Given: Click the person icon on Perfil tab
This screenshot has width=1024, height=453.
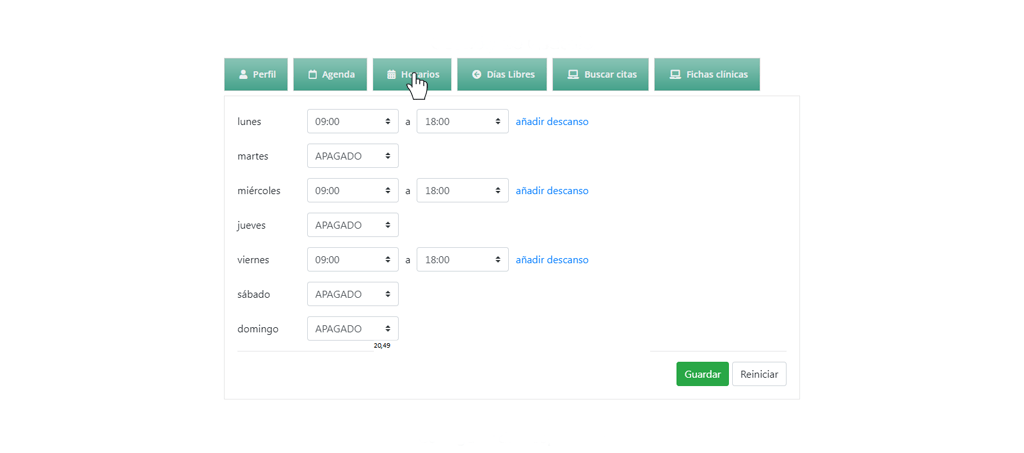Looking at the screenshot, I should pos(243,75).
